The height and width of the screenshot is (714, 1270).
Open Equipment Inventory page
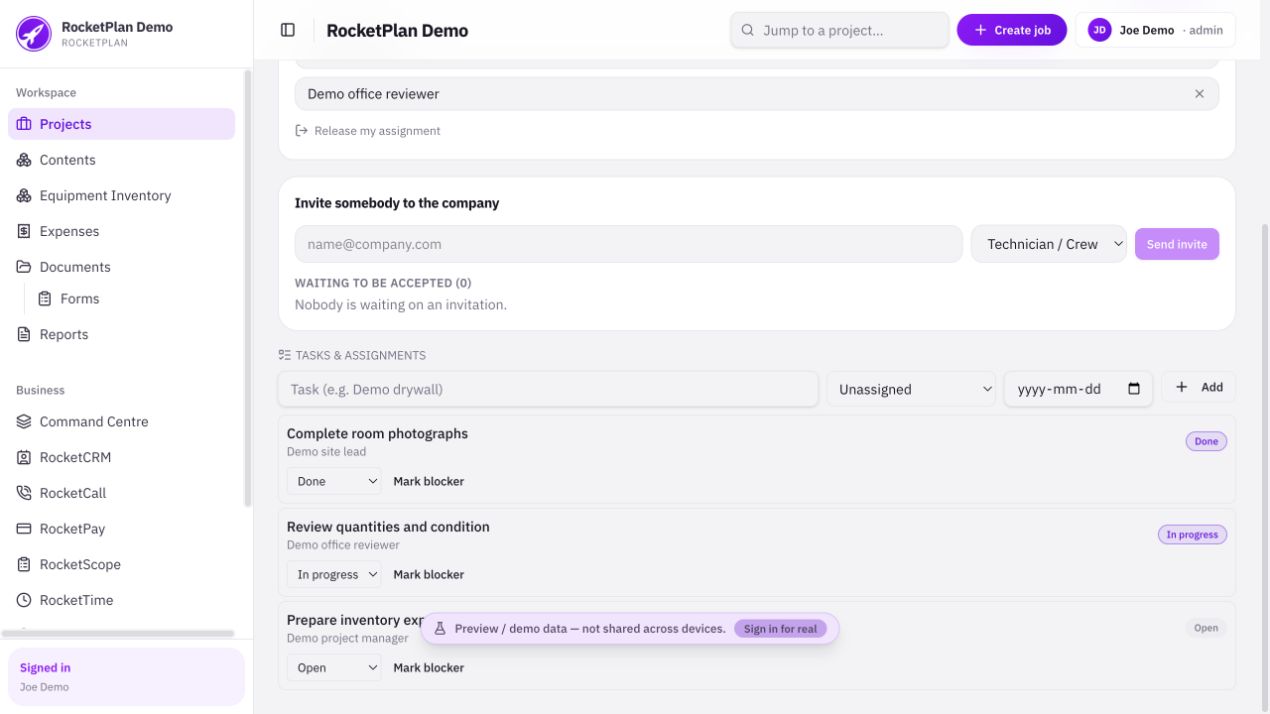pyautogui.click(x=121, y=196)
